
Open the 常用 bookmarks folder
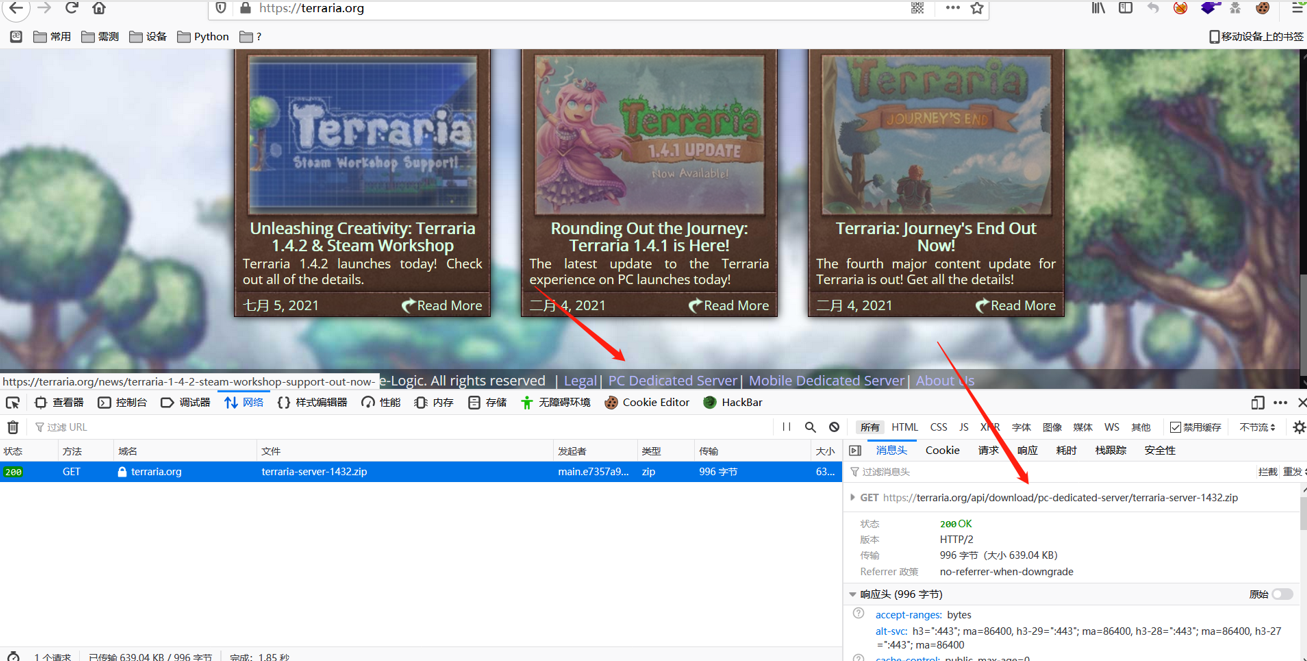[x=52, y=37]
